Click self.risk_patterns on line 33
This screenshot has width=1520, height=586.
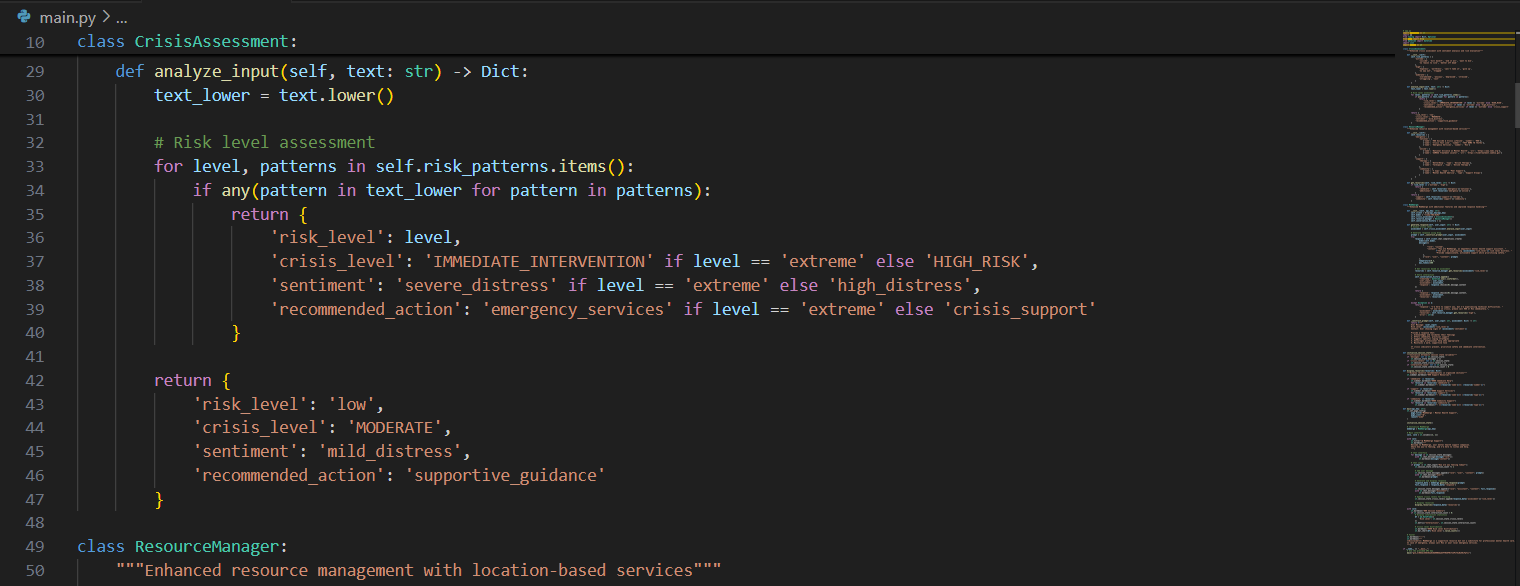click(460, 166)
